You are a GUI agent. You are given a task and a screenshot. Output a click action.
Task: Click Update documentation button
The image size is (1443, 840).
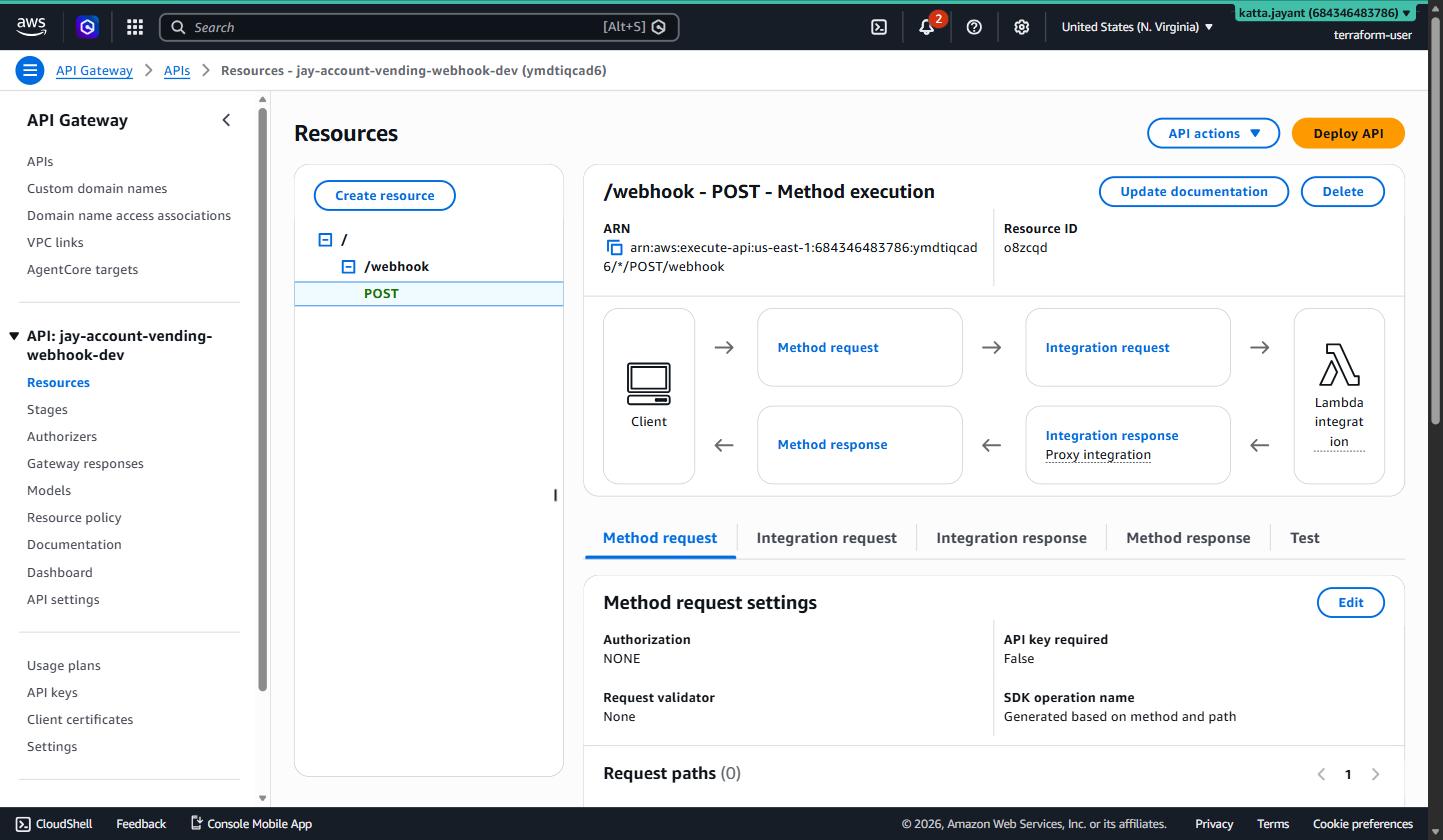[x=1194, y=191]
